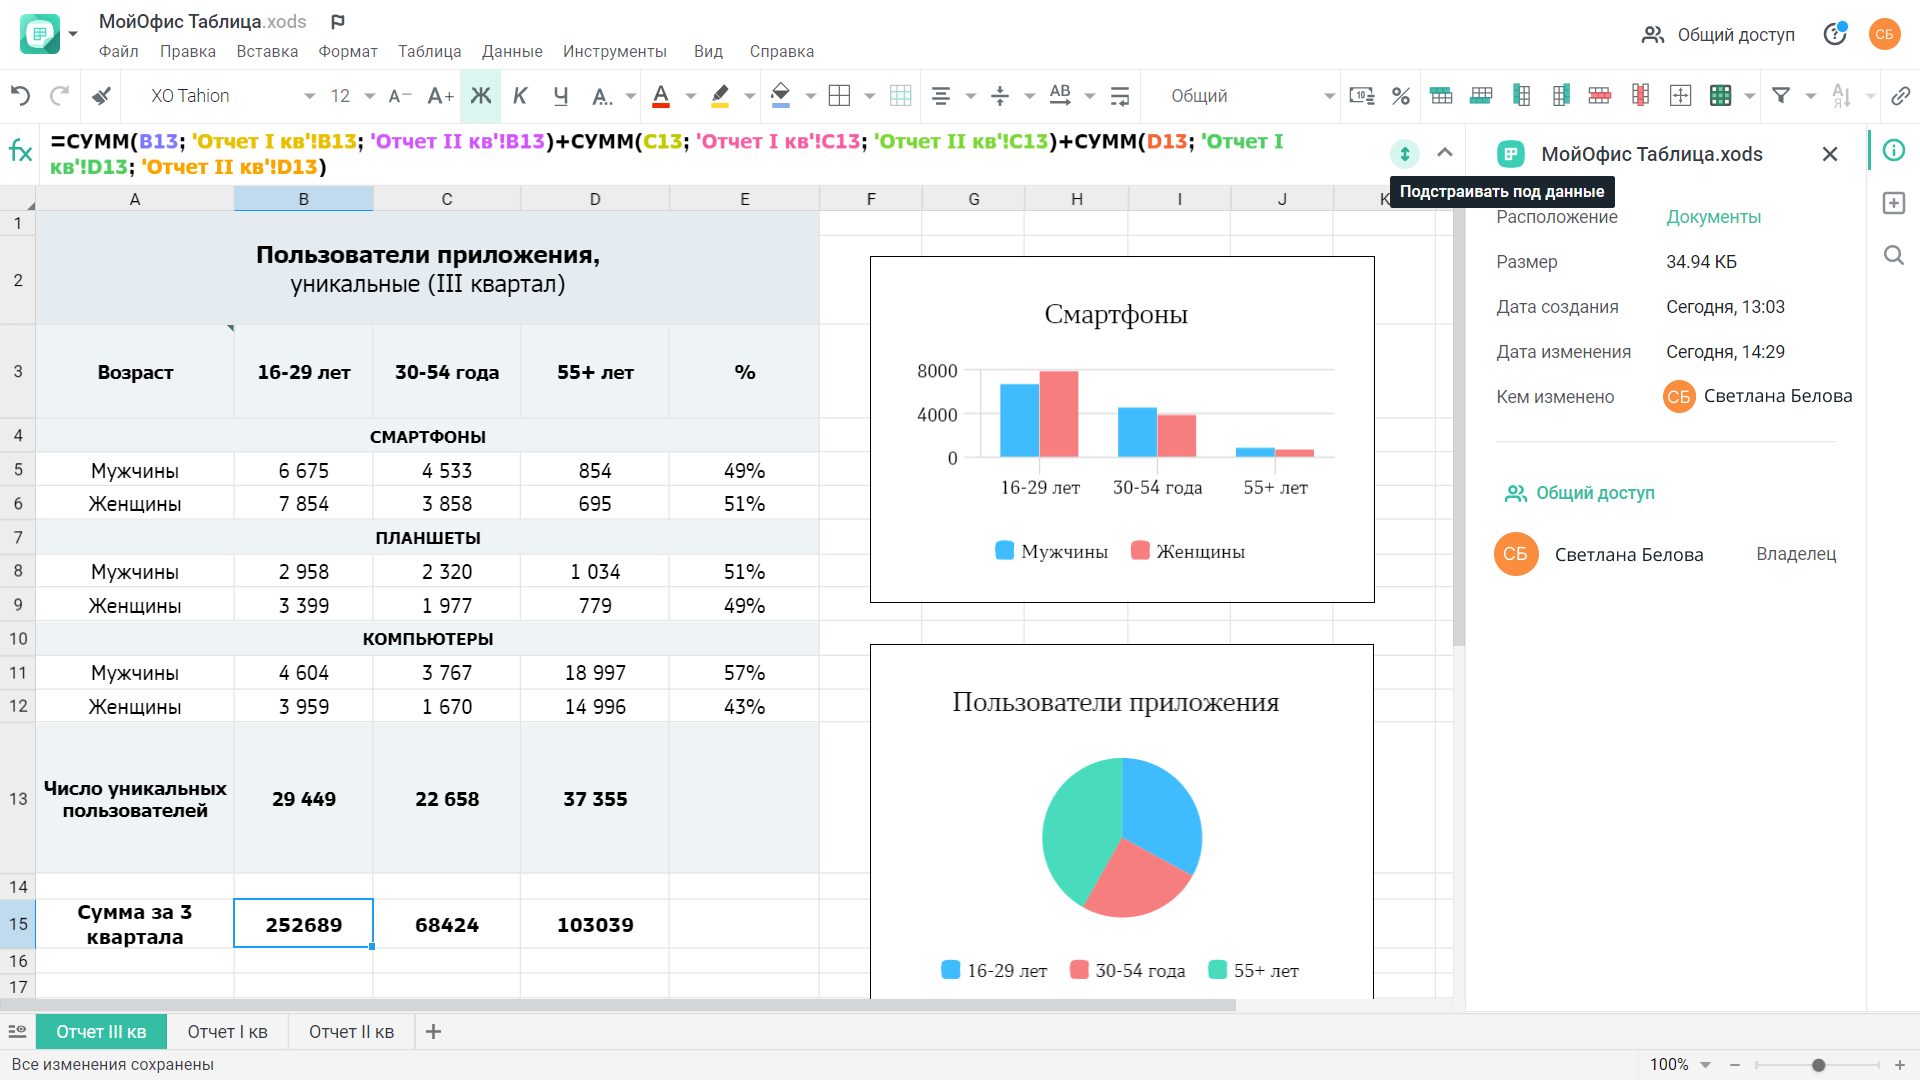
Task: Switch to sheet tab Отчет I кв
Action: click(228, 1032)
